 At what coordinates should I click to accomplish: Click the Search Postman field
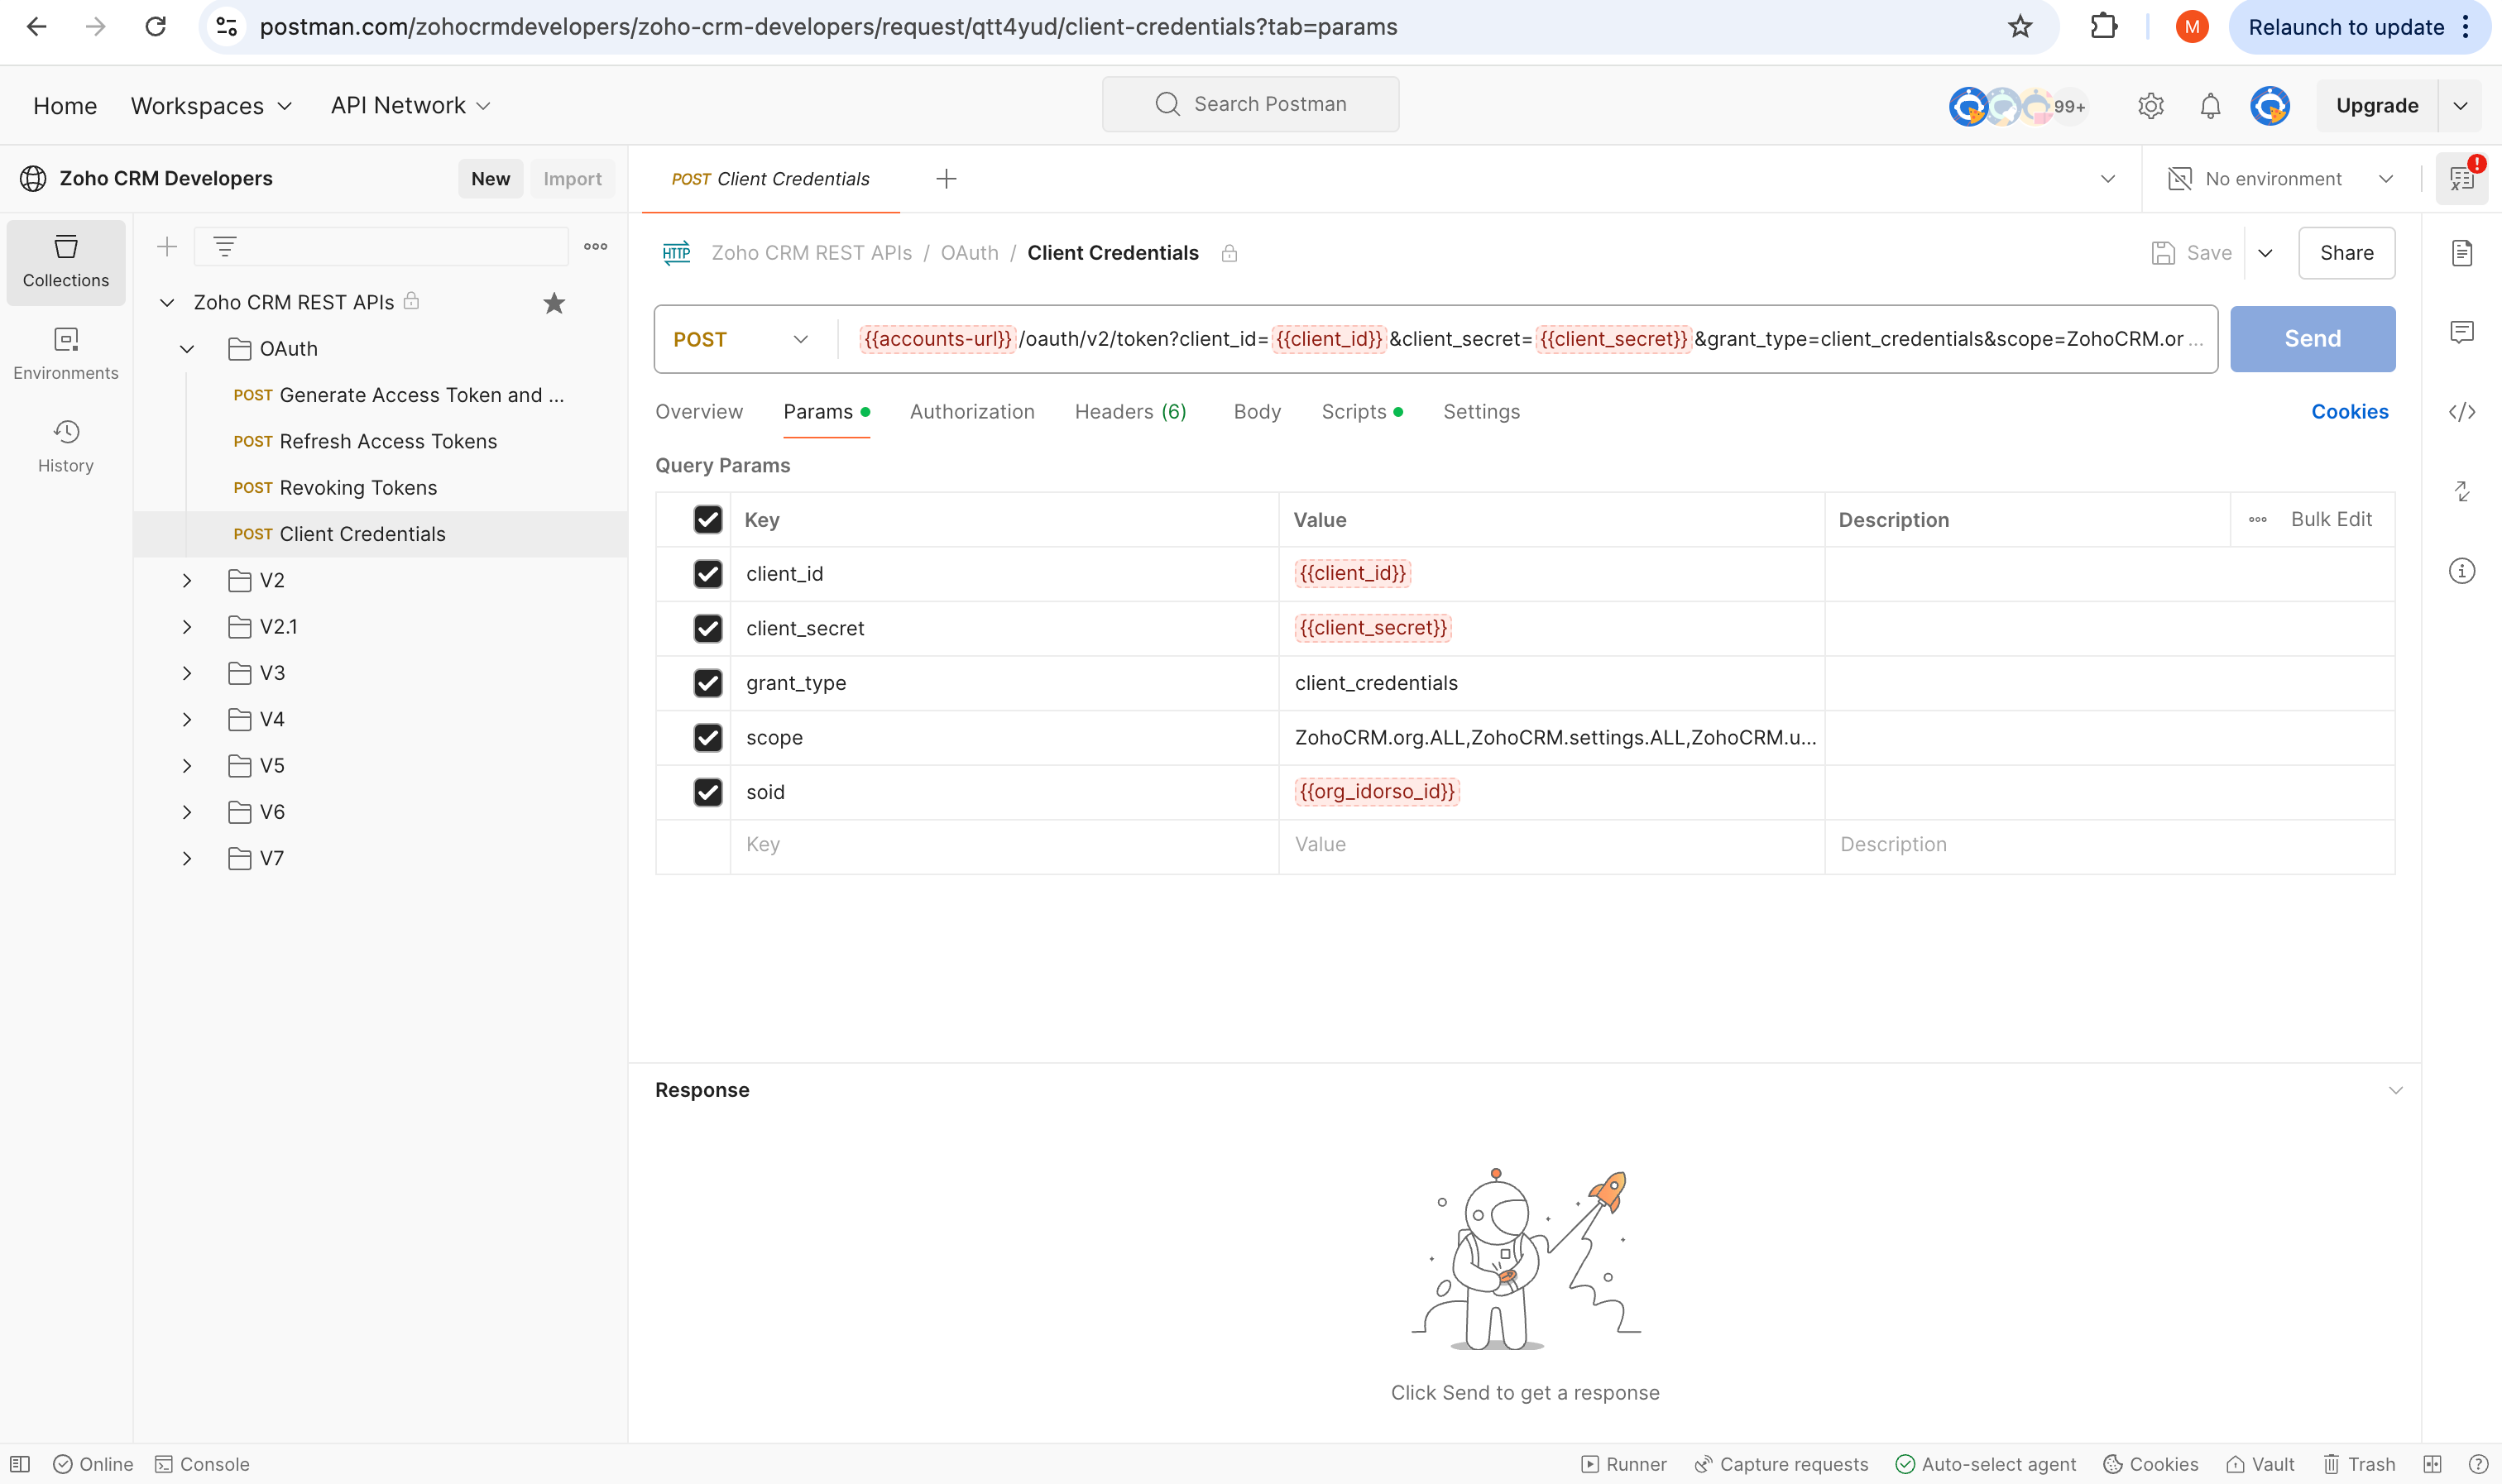(x=1250, y=104)
